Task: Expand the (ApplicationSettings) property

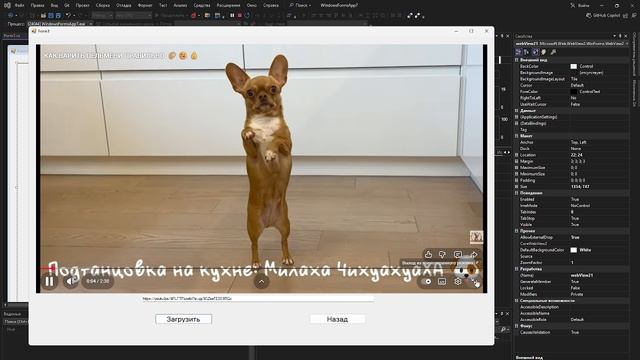Action: pos(517,117)
